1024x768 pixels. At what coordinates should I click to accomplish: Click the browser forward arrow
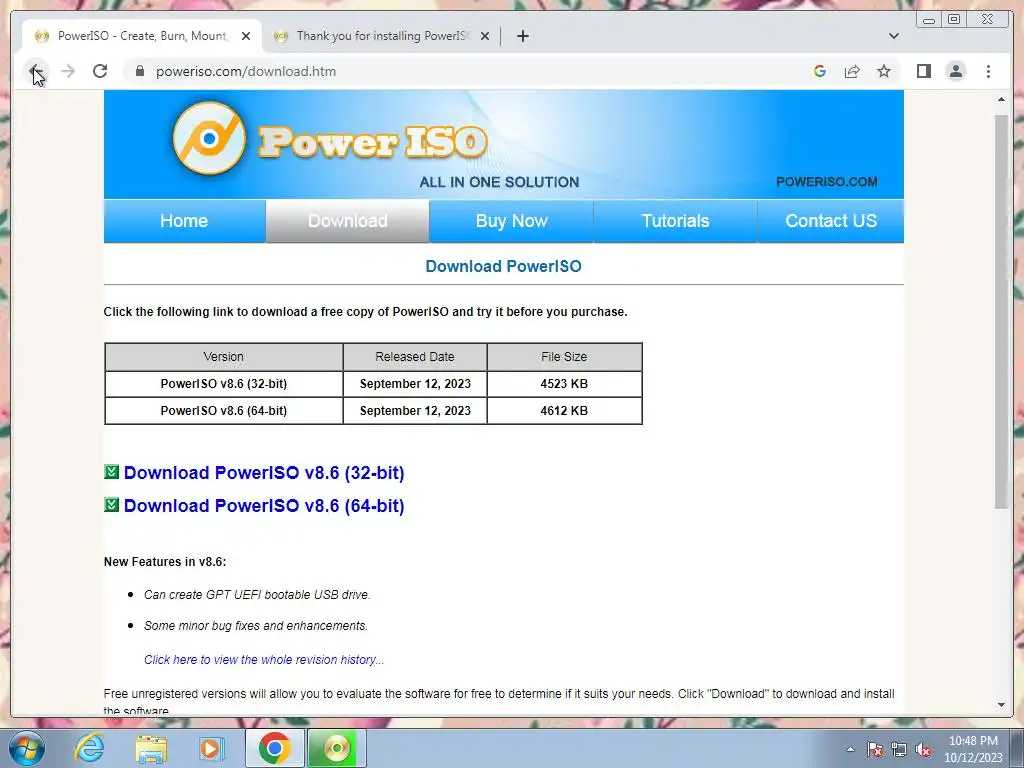coord(68,71)
